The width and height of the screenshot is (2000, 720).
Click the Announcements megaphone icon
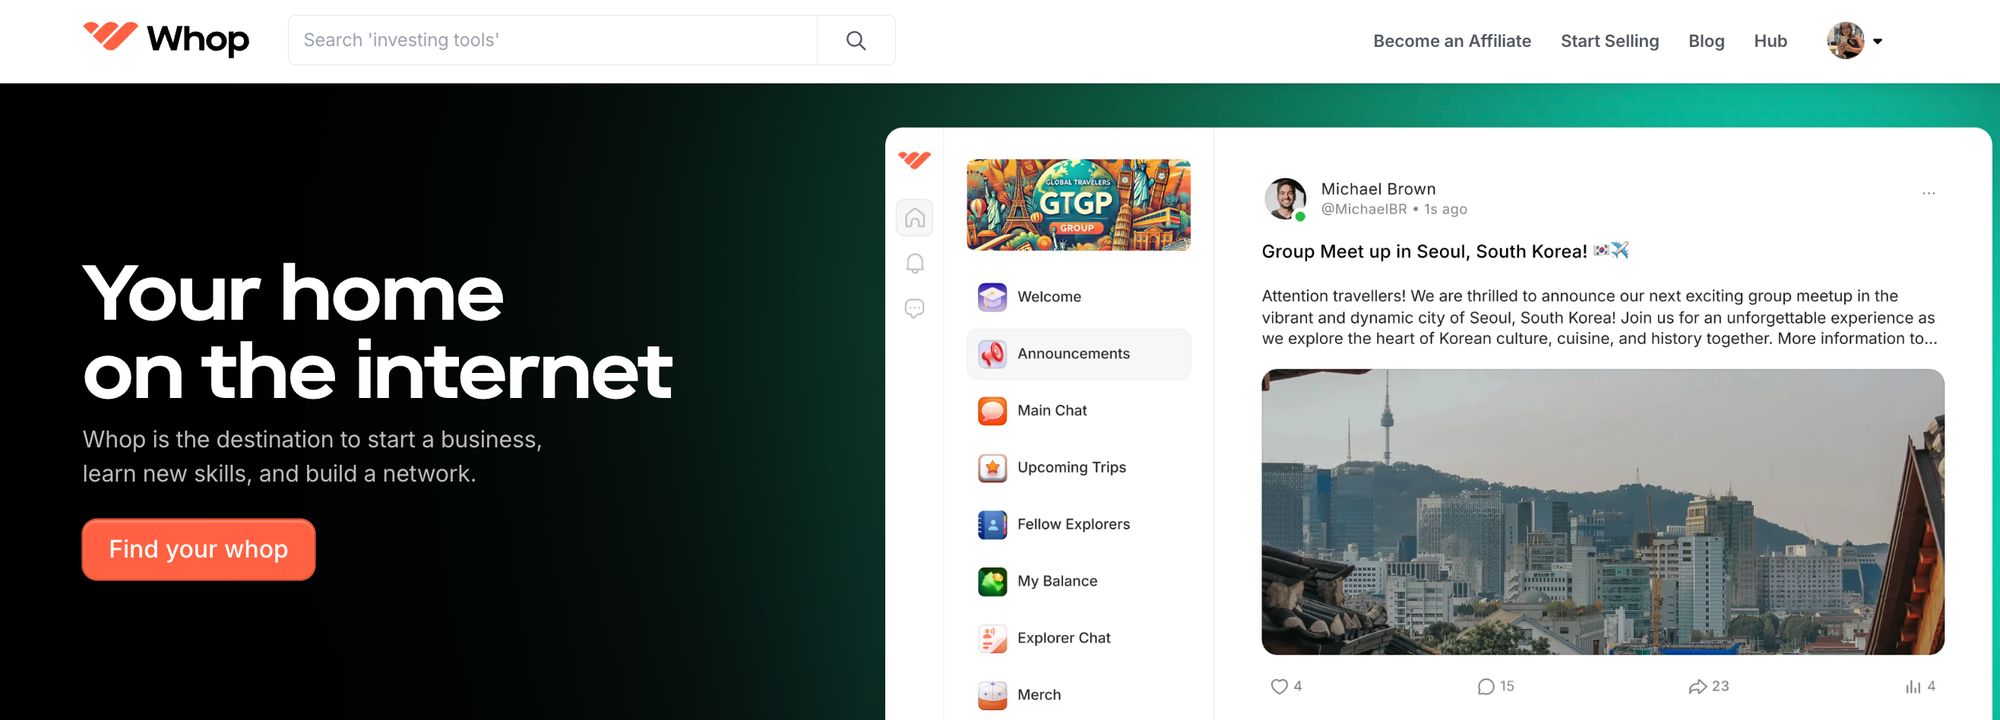pyautogui.click(x=992, y=354)
